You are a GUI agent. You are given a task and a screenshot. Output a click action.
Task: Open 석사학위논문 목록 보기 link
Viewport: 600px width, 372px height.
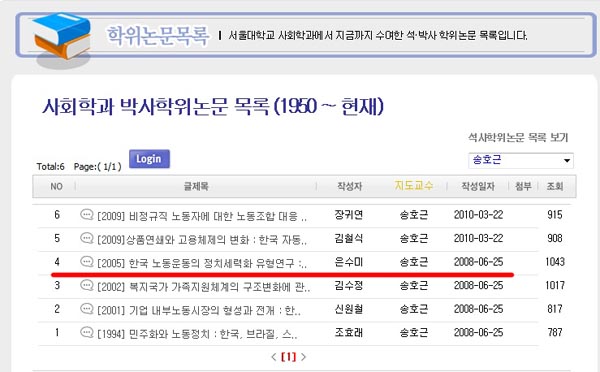click(518, 137)
